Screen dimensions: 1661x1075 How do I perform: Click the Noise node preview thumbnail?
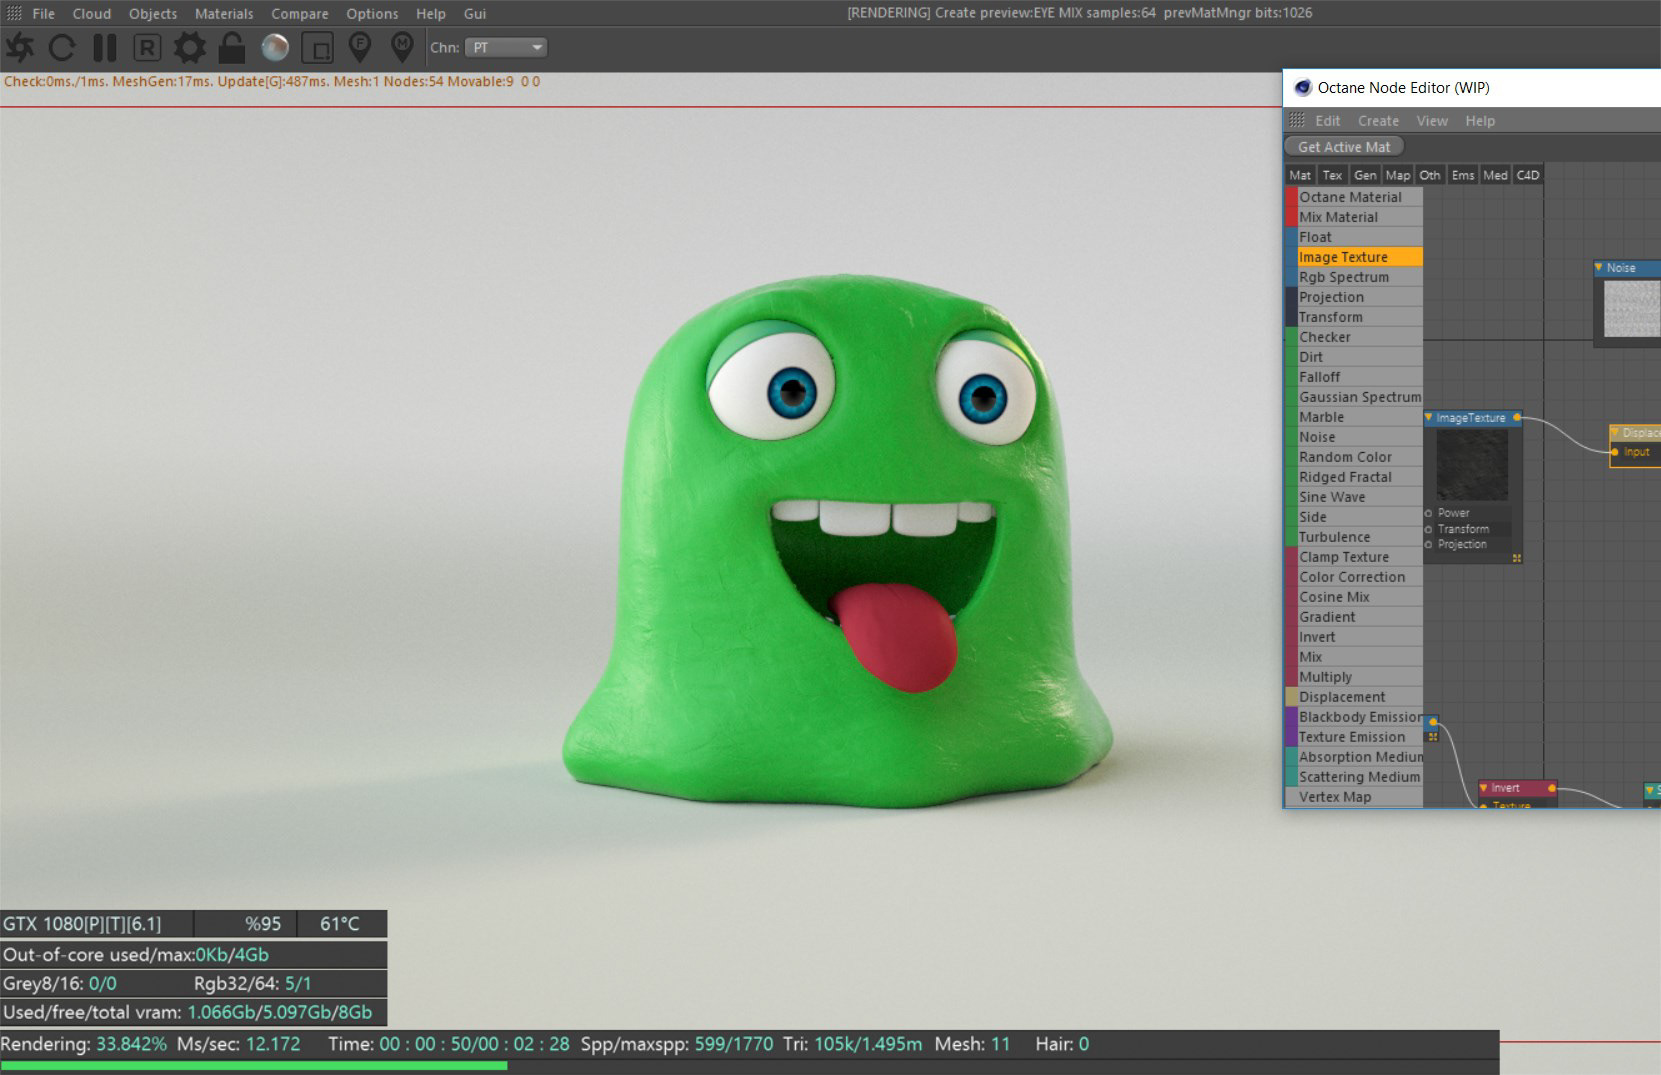point(1632,309)
